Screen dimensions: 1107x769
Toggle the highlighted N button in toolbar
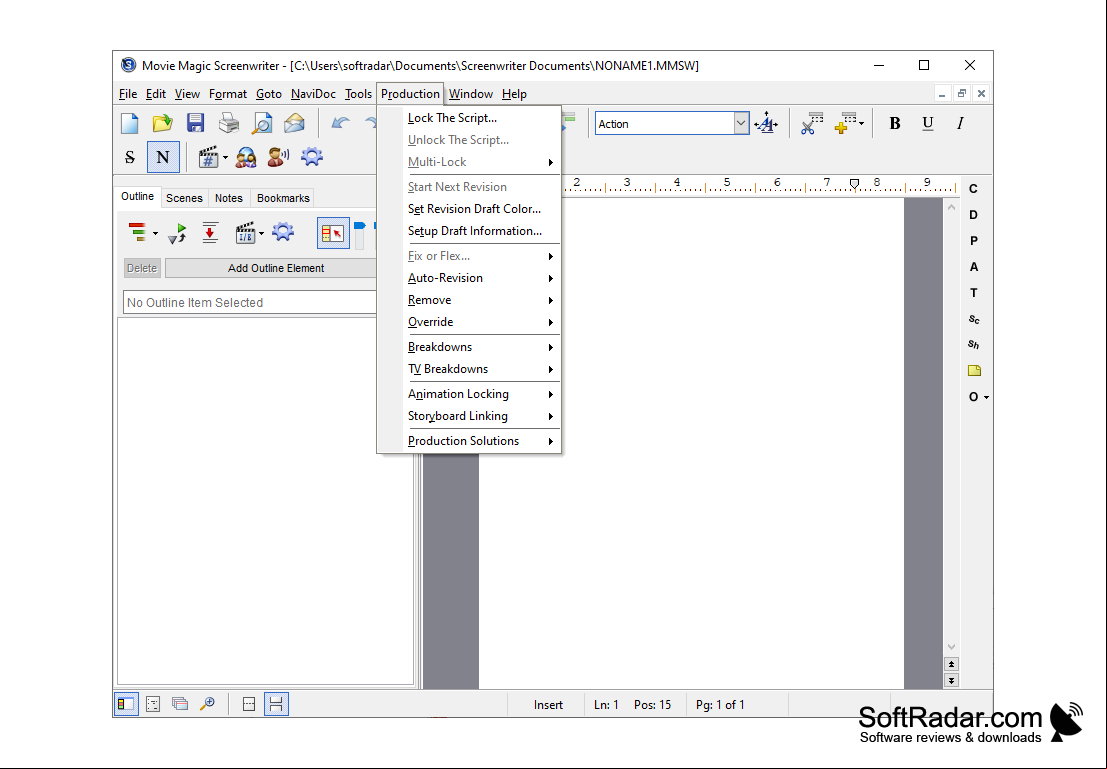(x=163, y=157)
